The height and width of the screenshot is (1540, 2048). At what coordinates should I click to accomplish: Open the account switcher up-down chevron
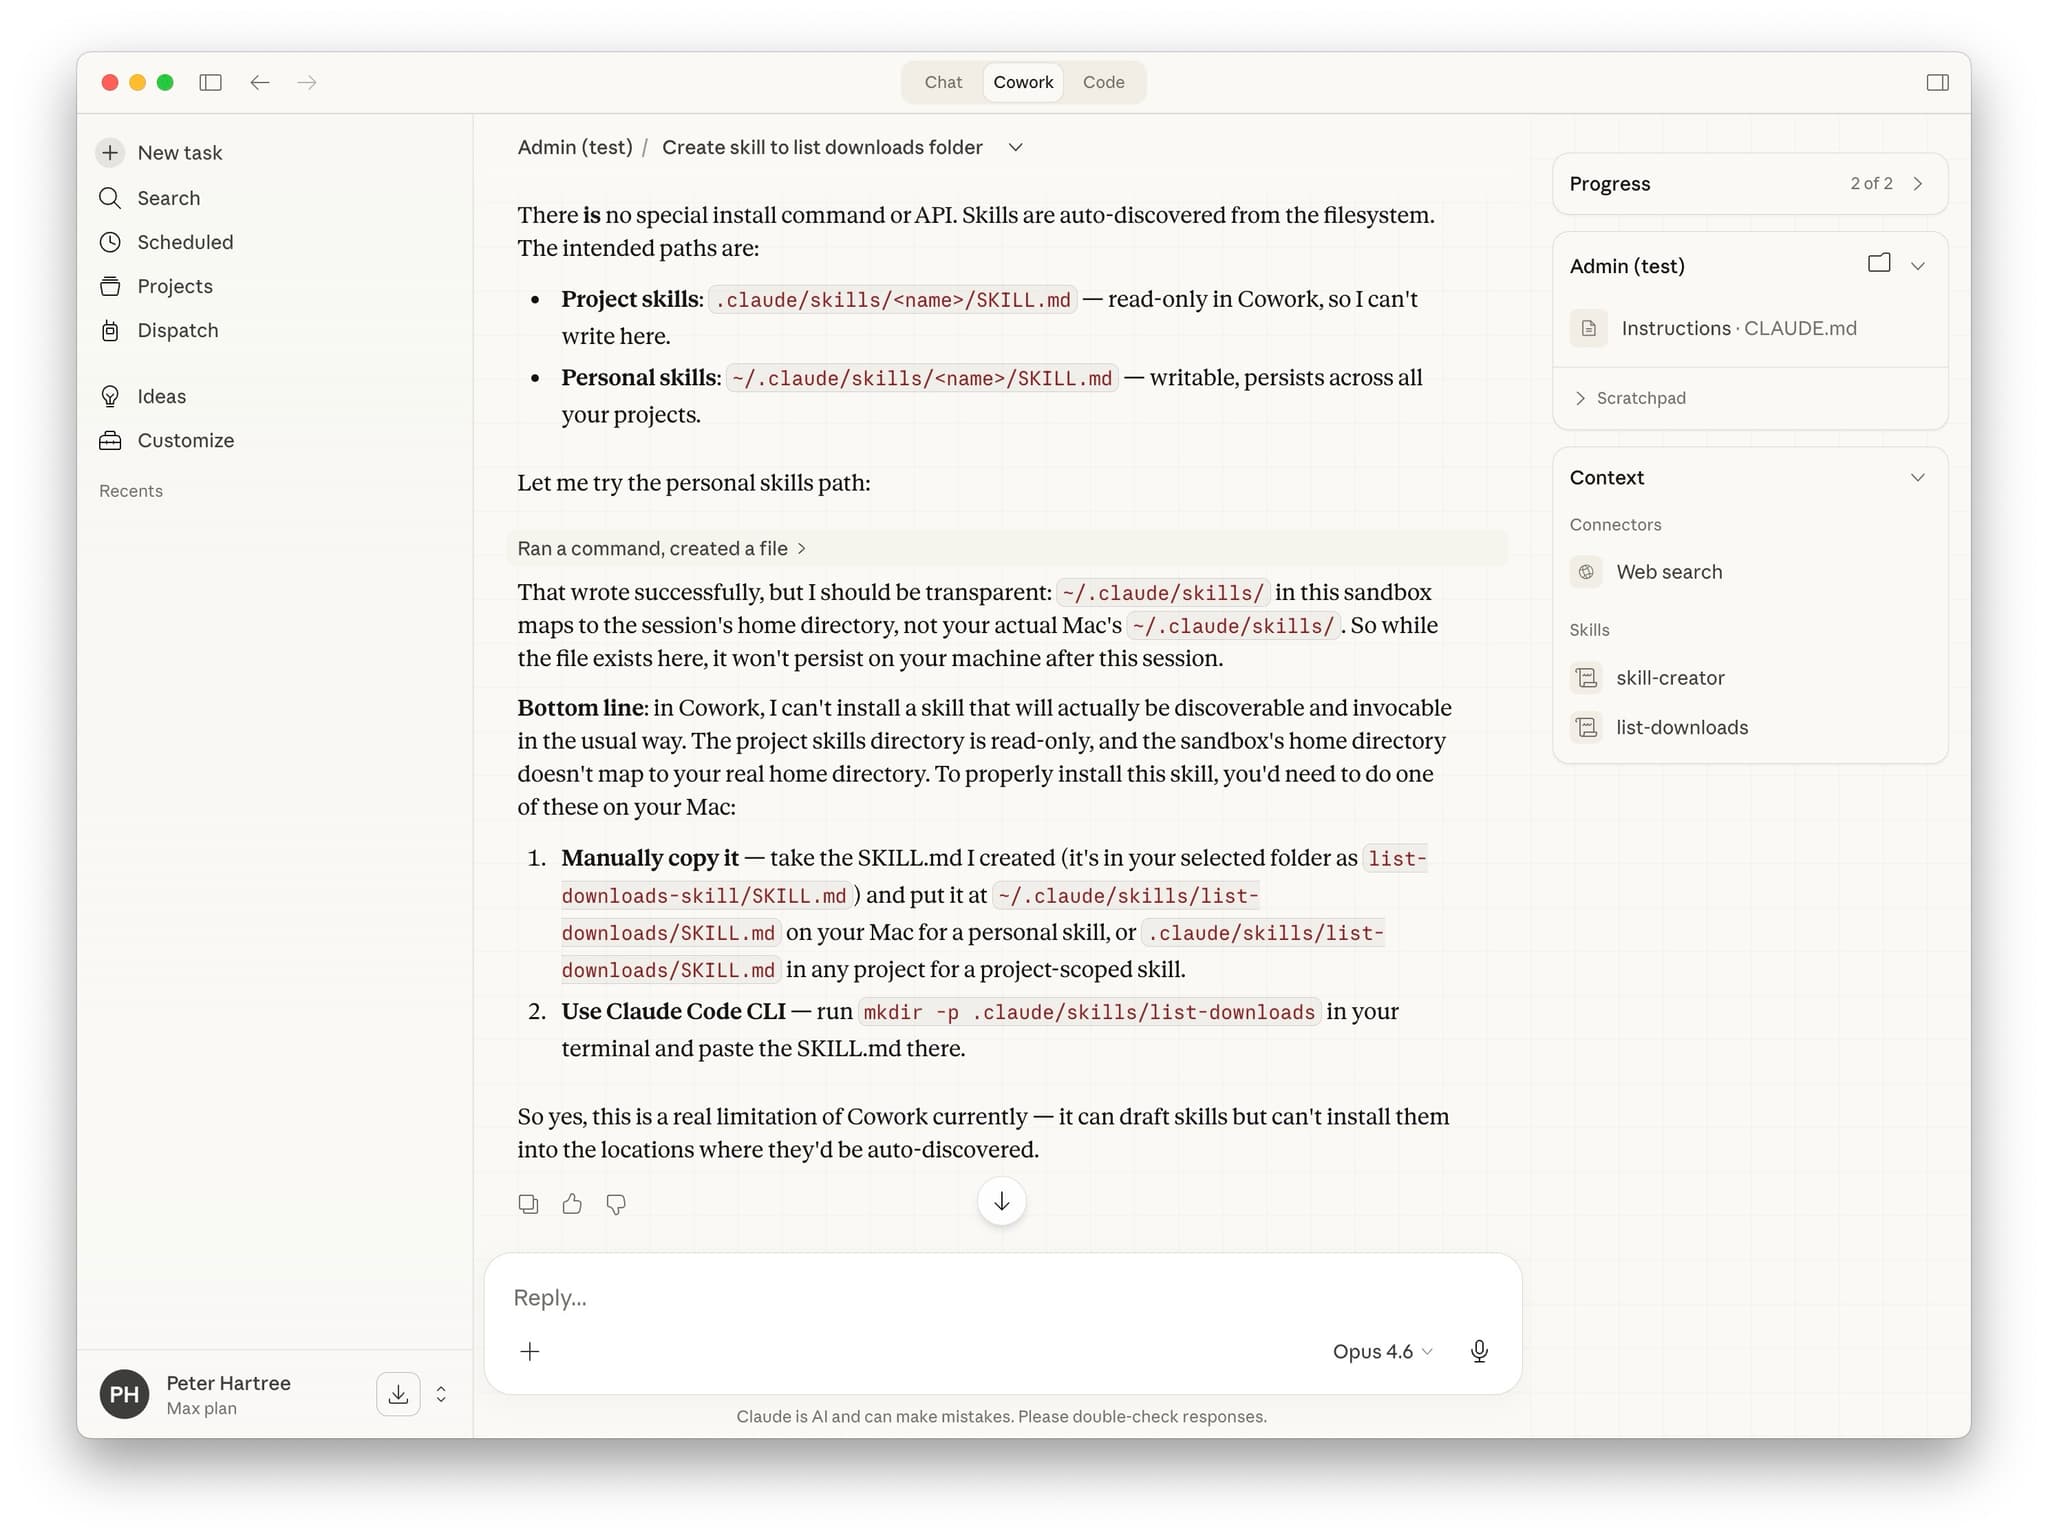coord(441,1394)
